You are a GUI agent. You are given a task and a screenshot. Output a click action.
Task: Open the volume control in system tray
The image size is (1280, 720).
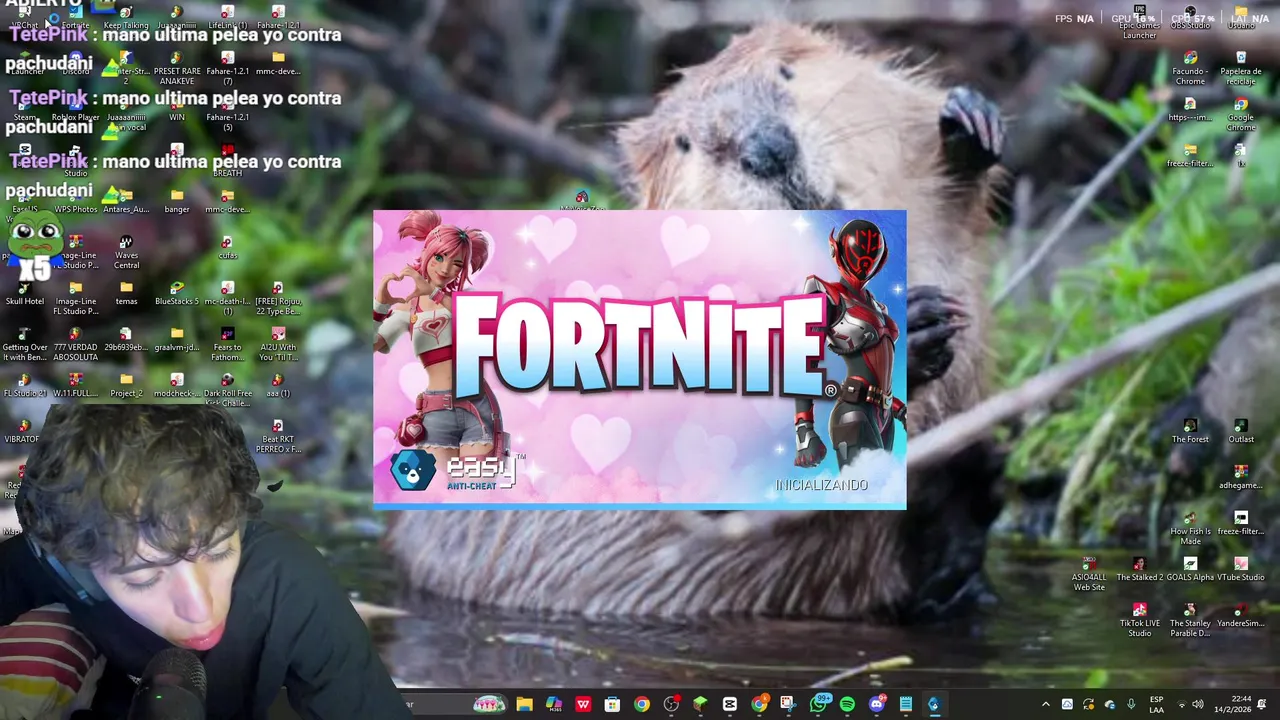1198,704
